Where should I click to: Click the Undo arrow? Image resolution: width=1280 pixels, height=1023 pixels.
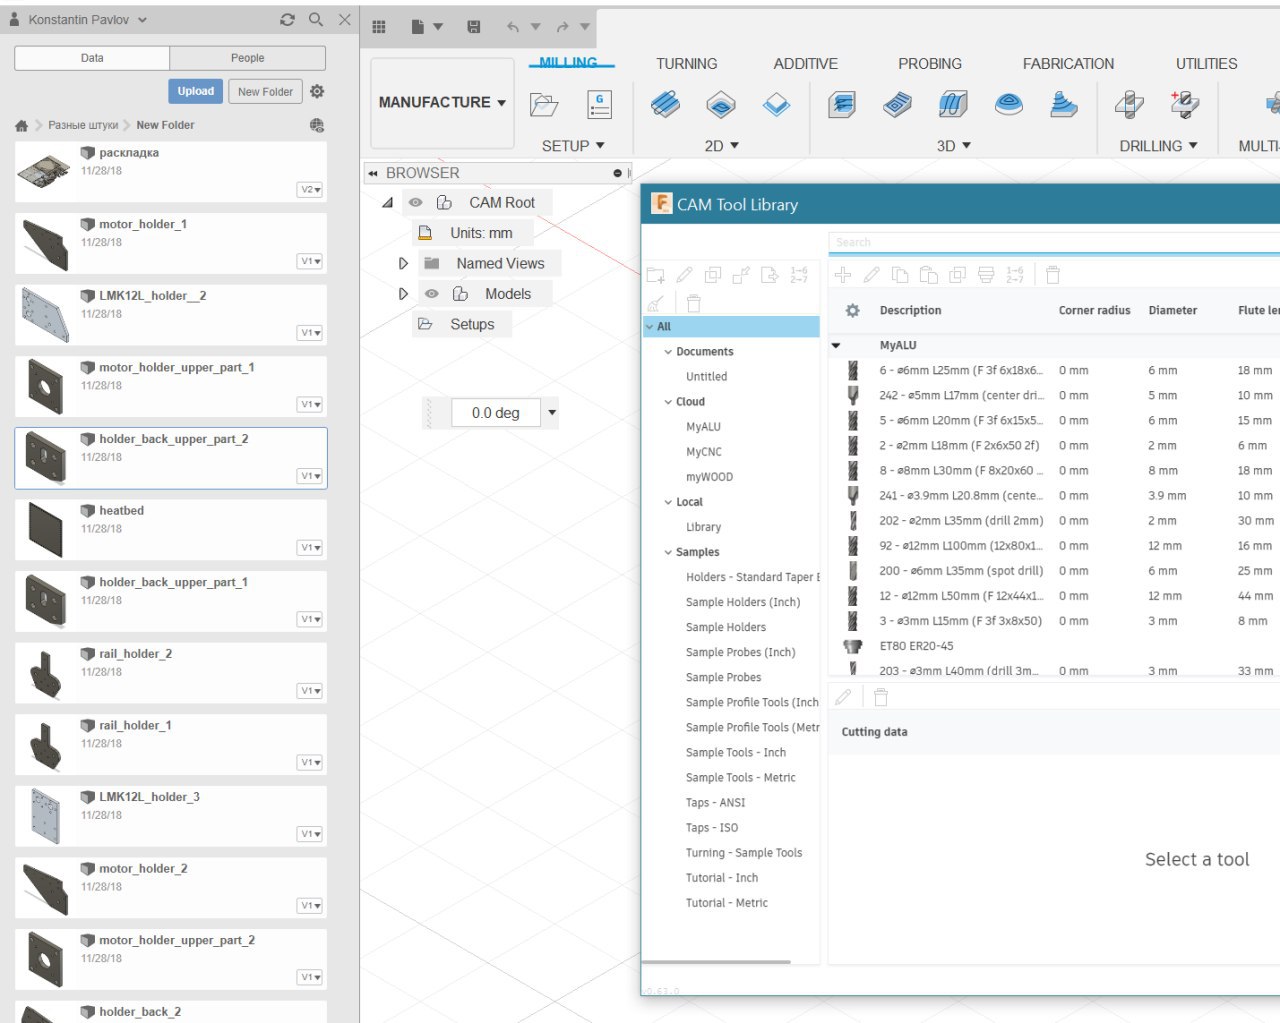click(513, 27)
